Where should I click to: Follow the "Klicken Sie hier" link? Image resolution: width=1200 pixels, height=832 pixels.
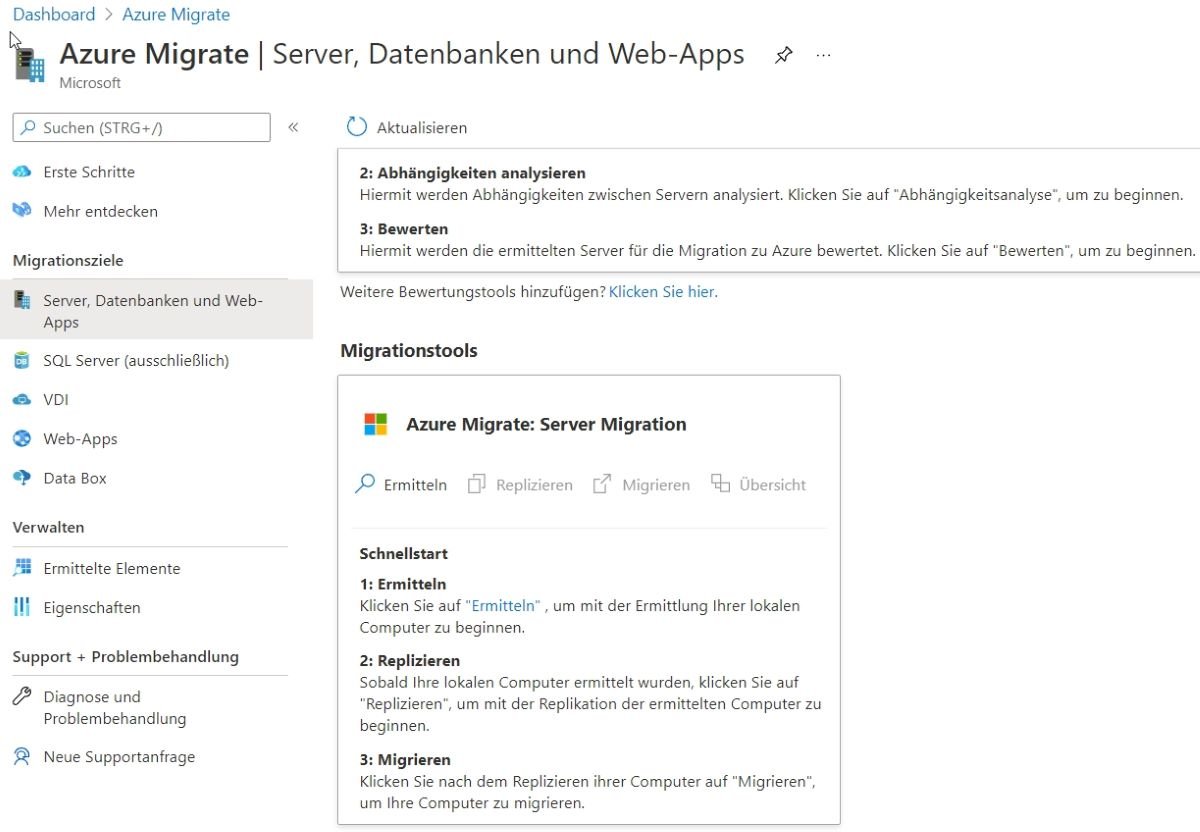click(664, 291)
